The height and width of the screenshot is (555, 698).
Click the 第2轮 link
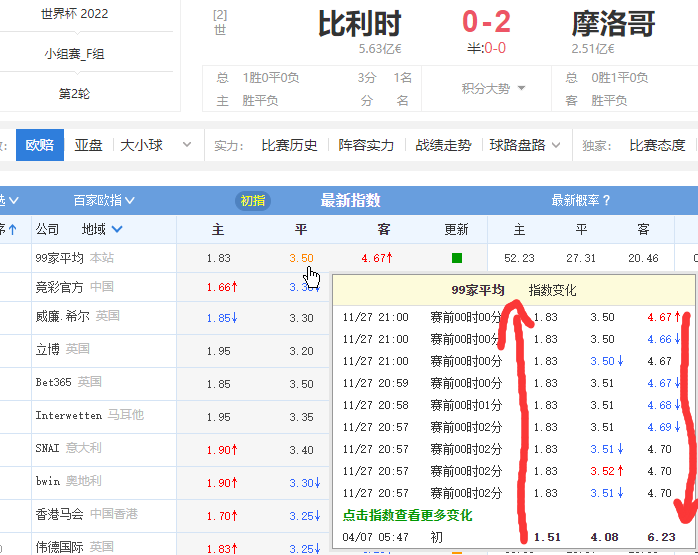tap(74, 94)
